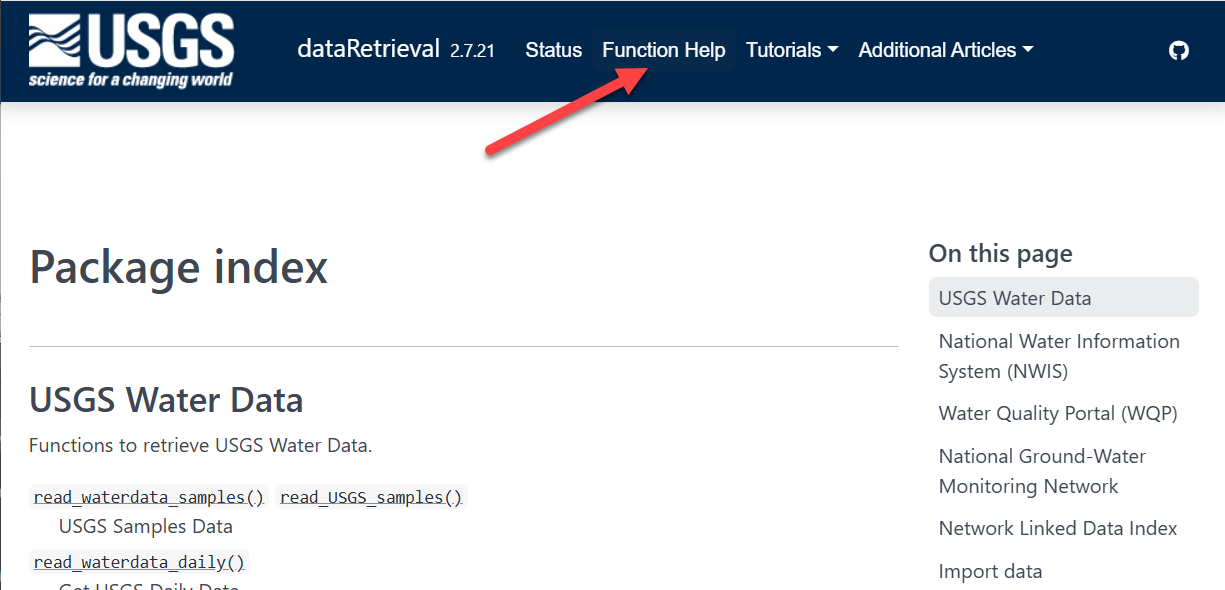Screen dimensions: 1225x590
Task: Select Function Help in the navbar
Action: [x=663, y=50]
